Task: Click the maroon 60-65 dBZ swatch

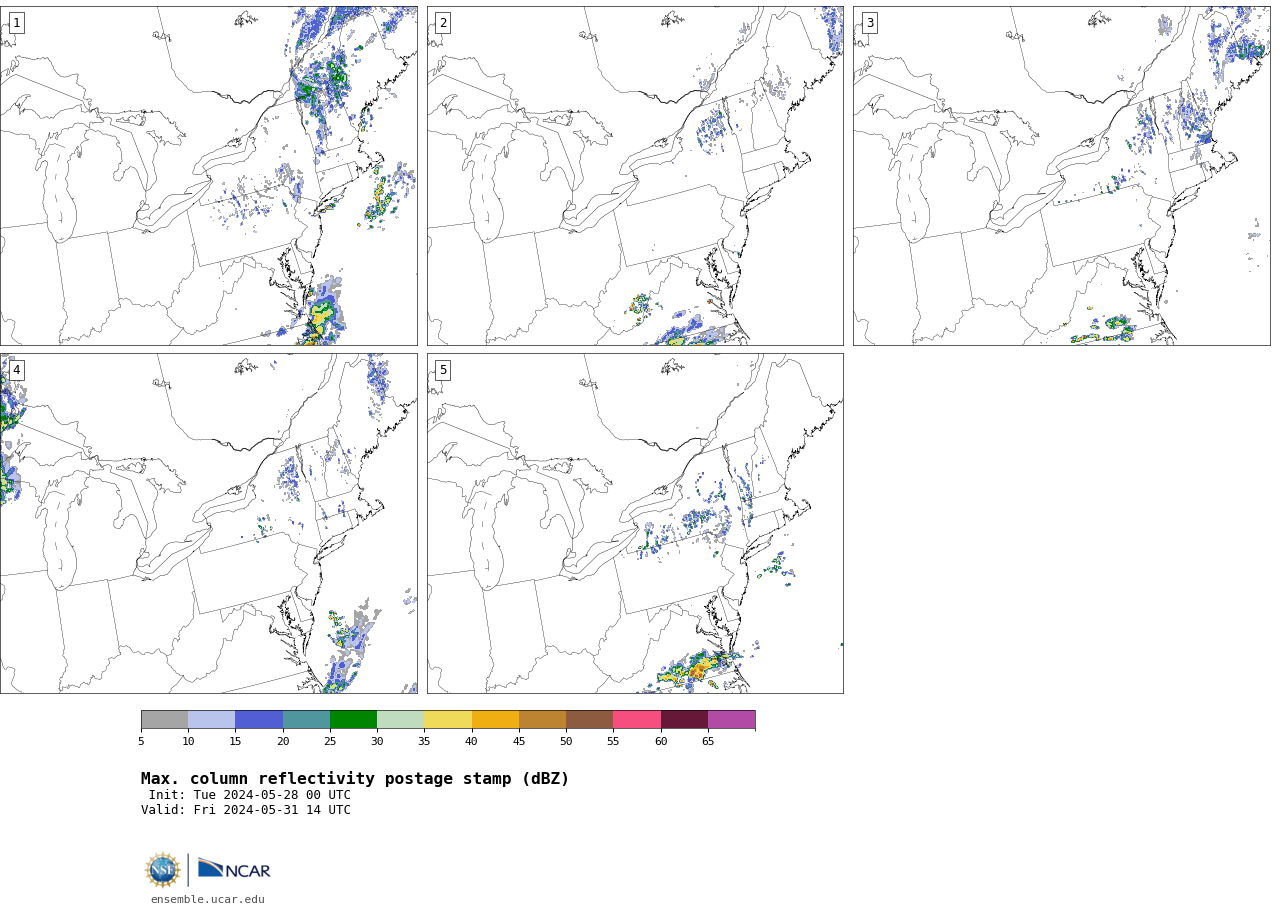Action: point(684,720)
